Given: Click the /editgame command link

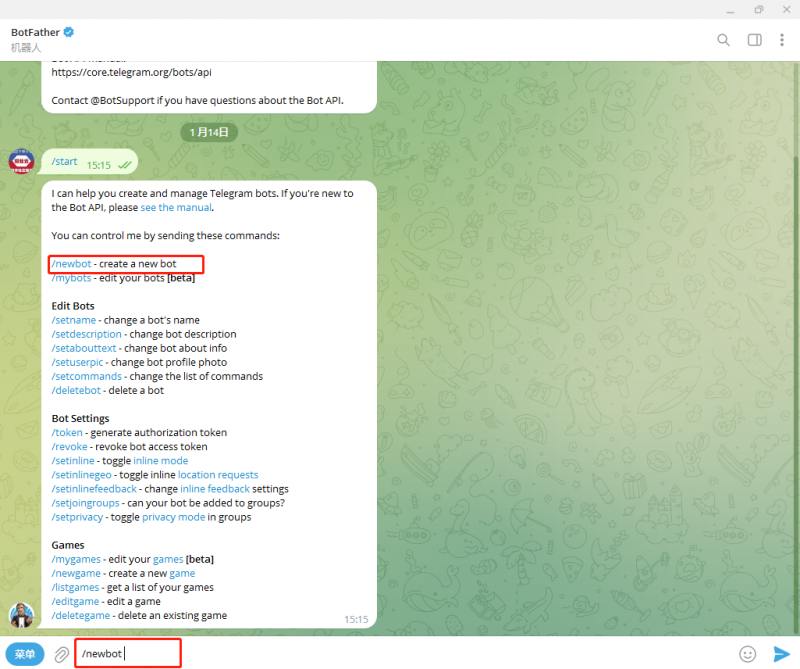Looking at the screenshot, I should [x=75, y=602].
